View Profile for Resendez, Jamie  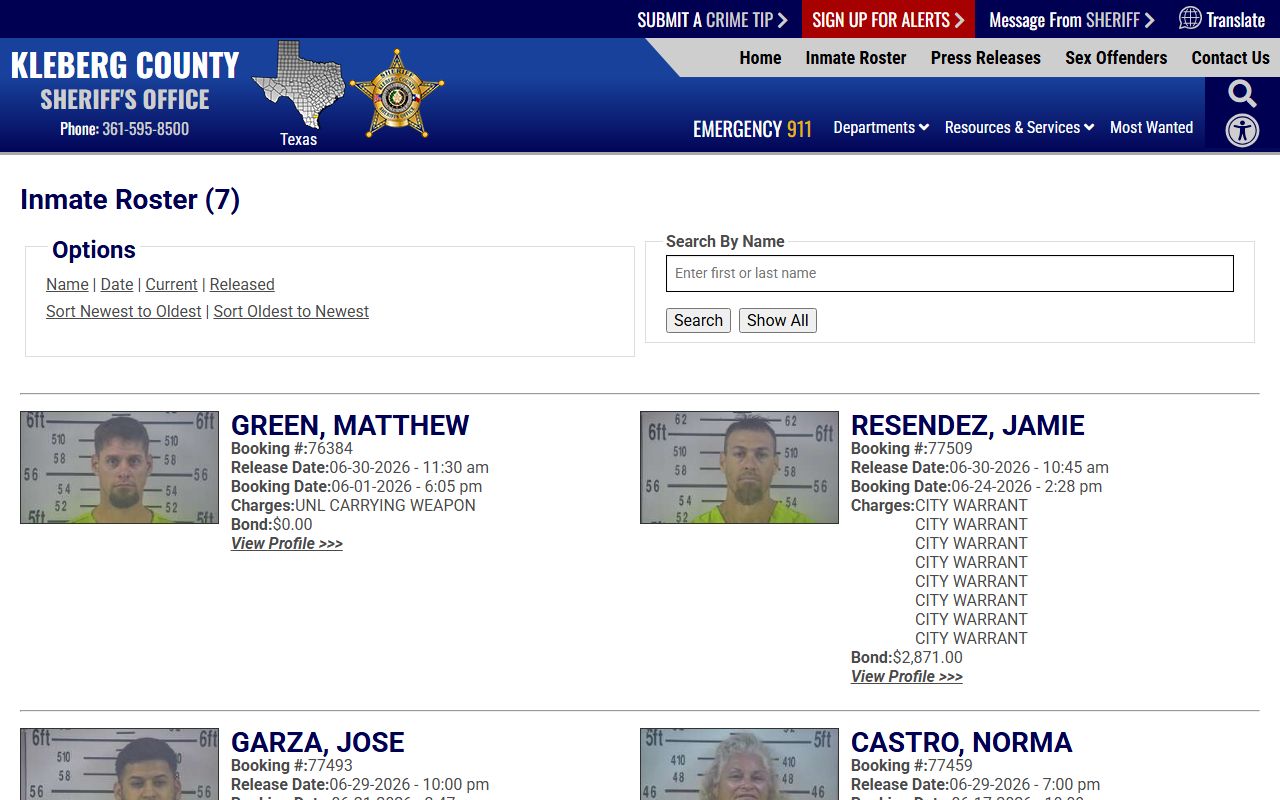tap(907, 677)
